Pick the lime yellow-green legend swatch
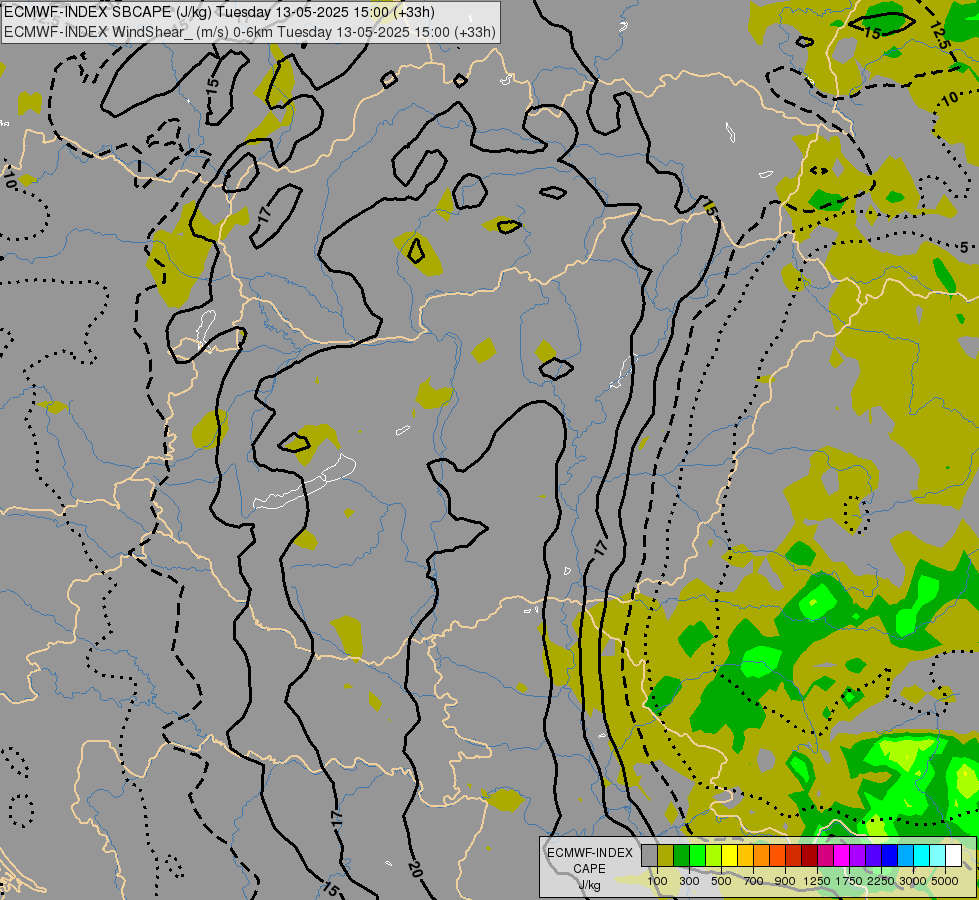Image resolution: width=979 pixels, height=900 pixels. coord(714,856)
